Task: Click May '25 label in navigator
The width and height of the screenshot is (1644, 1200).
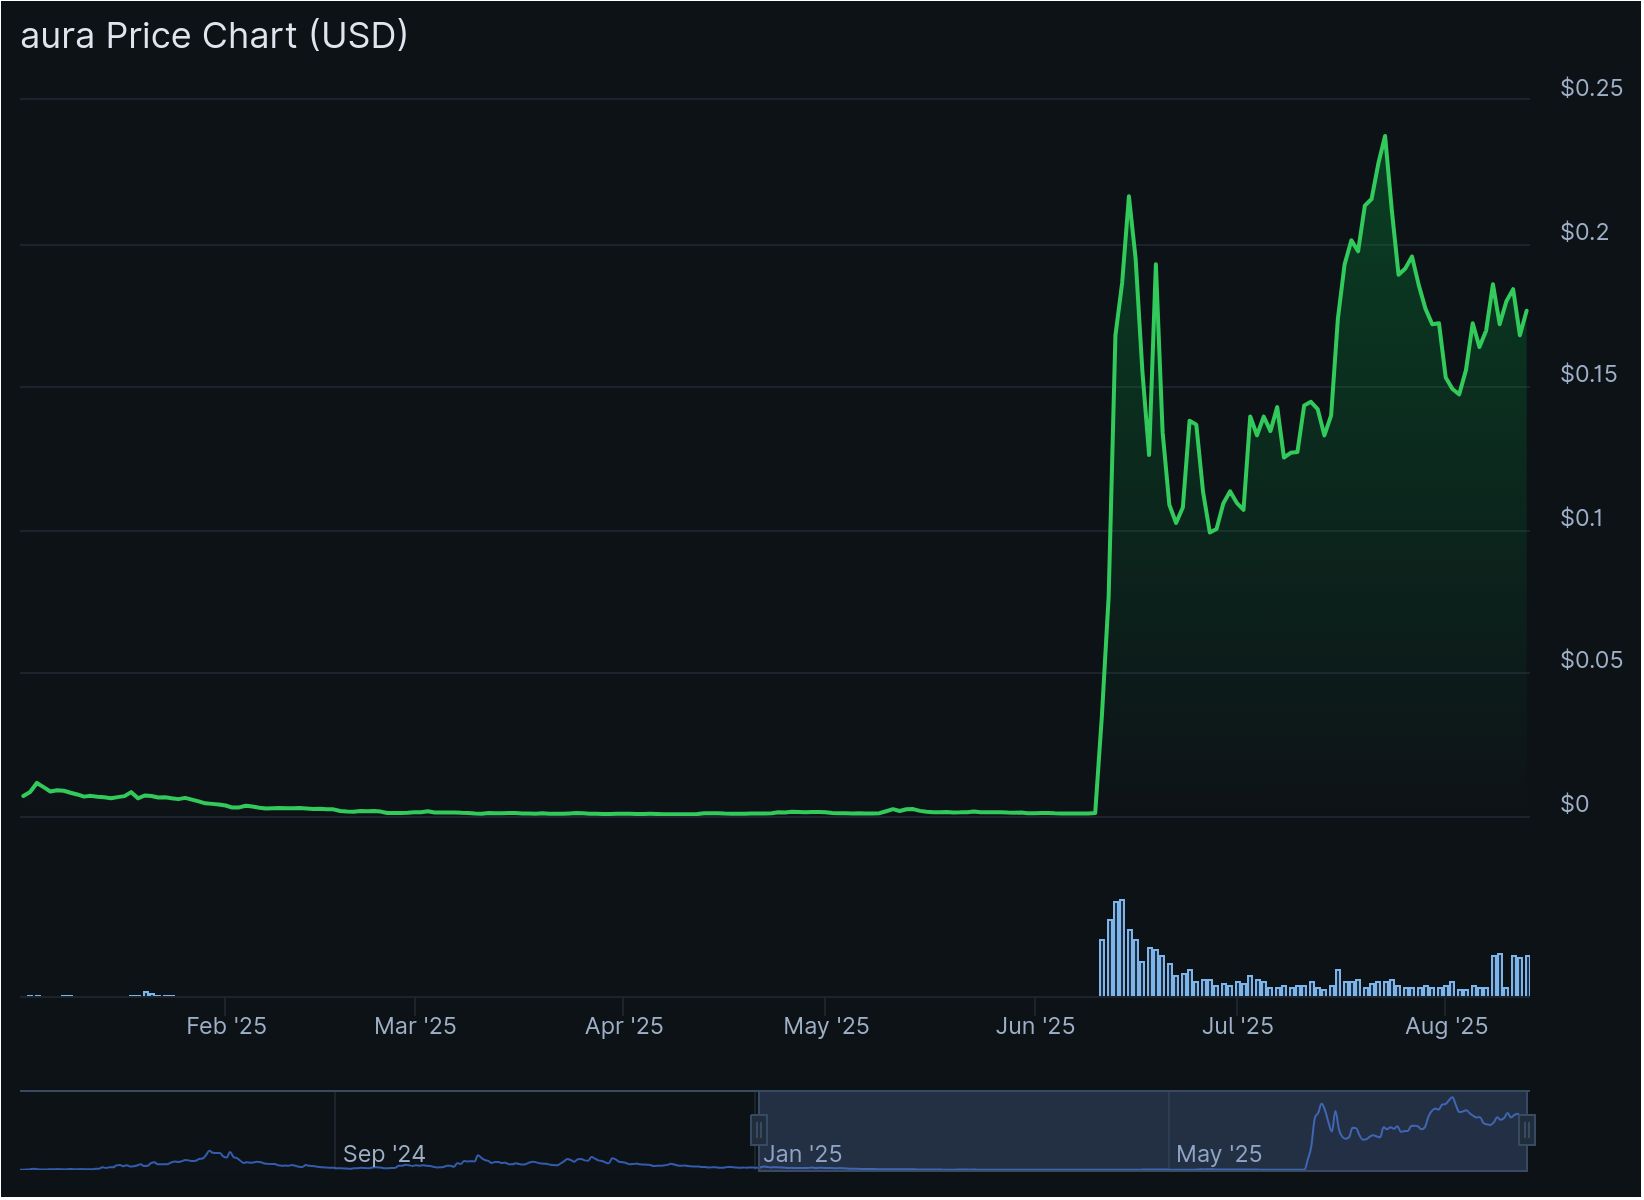Action: tap(1219, 1154)
